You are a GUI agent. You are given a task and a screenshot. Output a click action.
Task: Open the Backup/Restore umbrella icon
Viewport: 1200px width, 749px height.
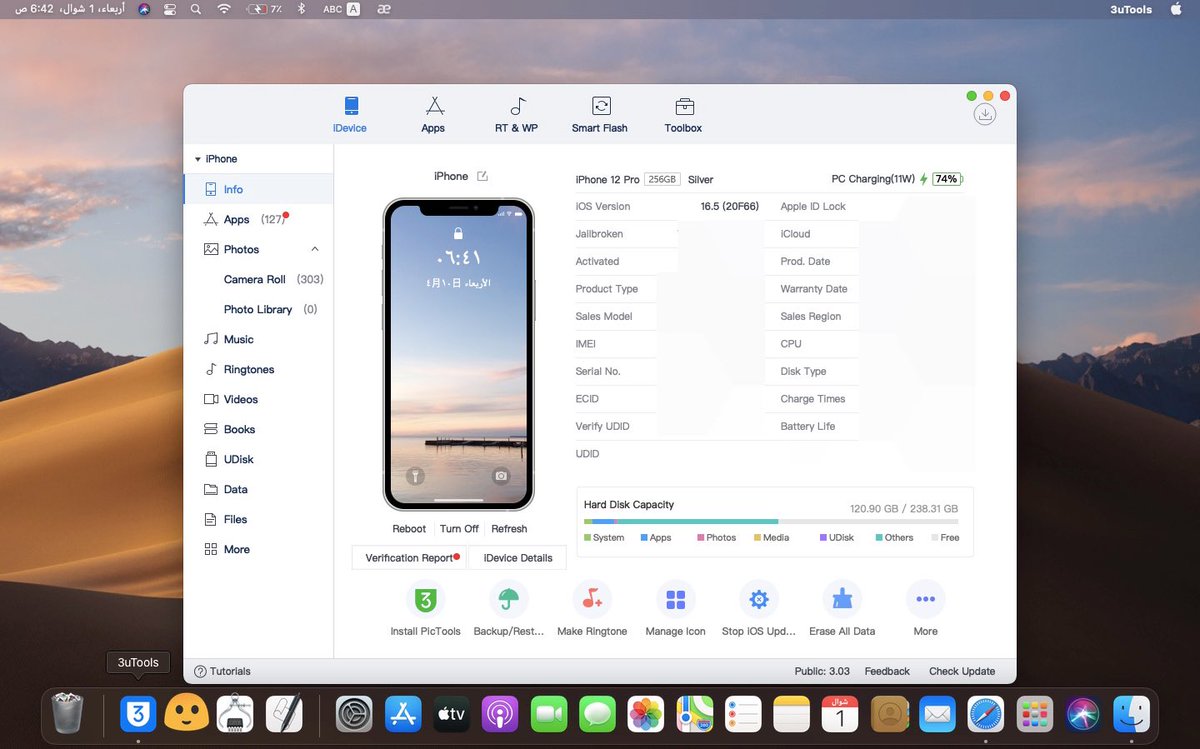pos(509,600)
